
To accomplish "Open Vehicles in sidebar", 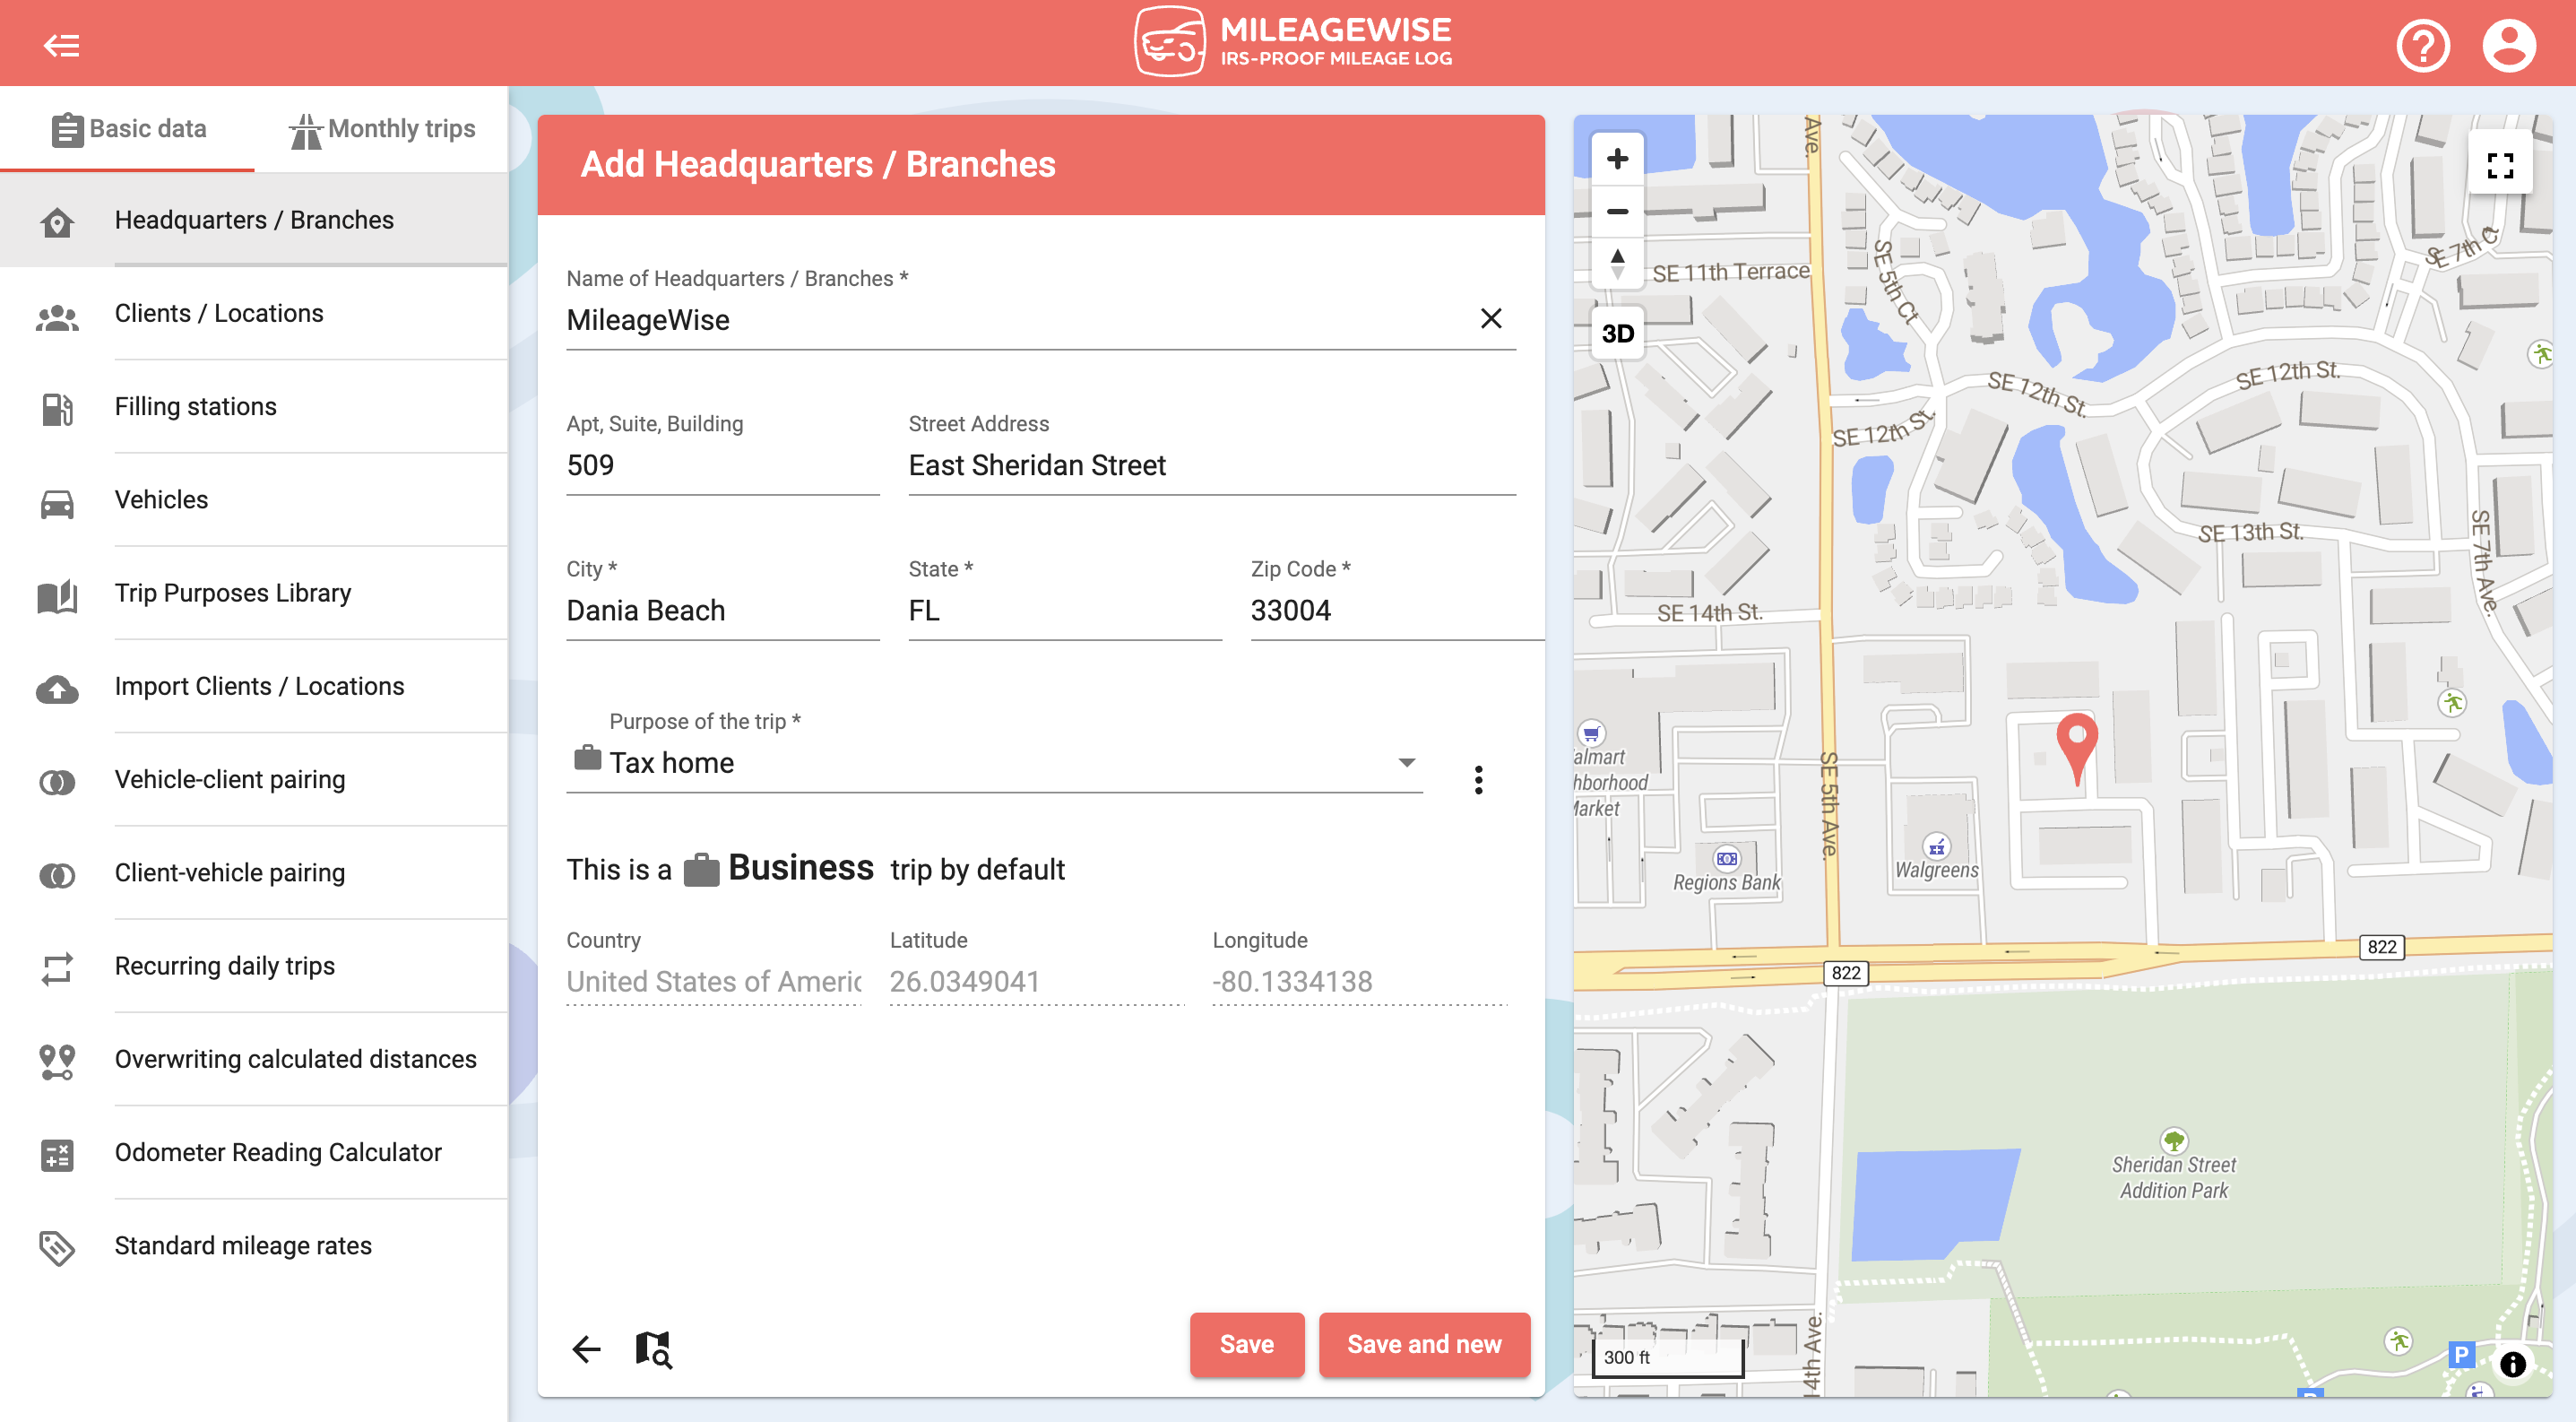I will click(254, 499).
